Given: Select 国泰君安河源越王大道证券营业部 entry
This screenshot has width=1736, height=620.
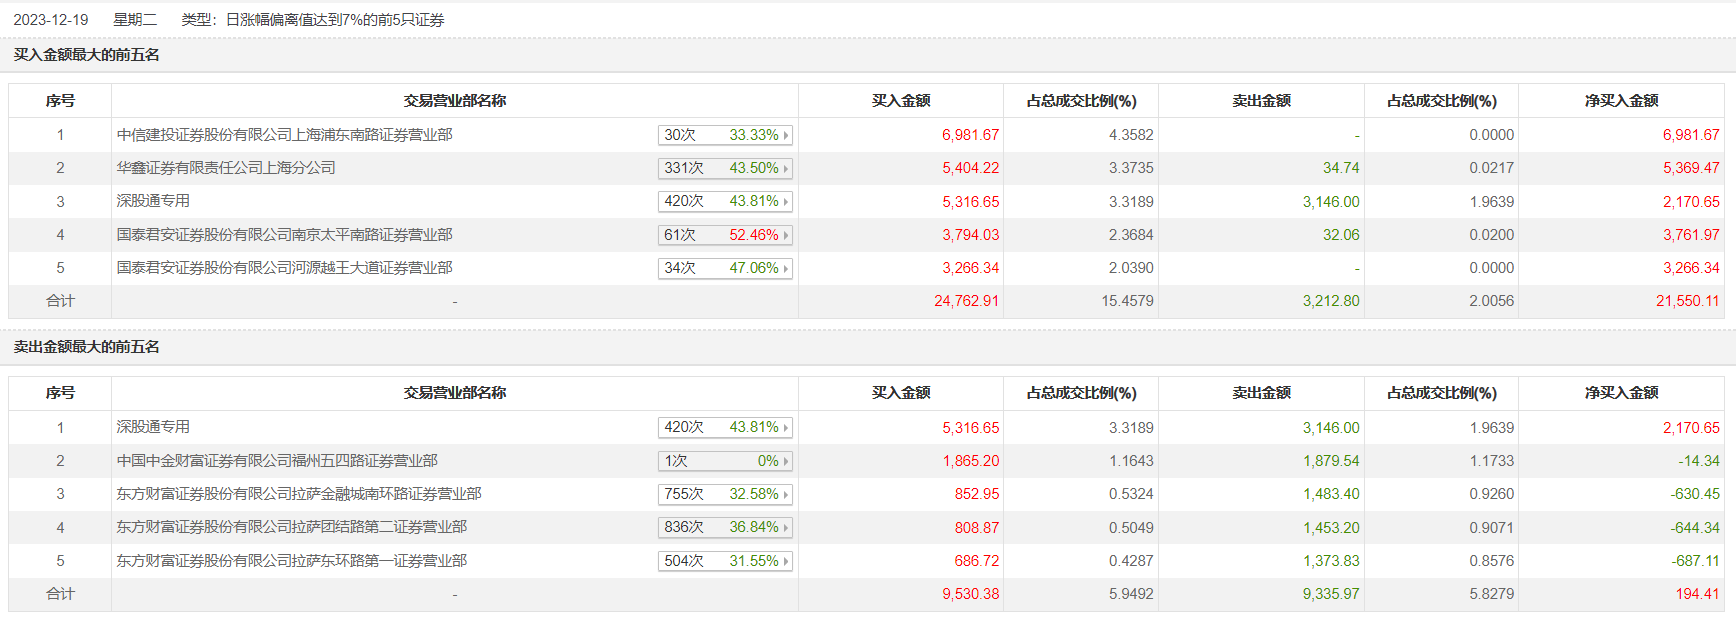Looking at the screenshot, I should [284, 268].
